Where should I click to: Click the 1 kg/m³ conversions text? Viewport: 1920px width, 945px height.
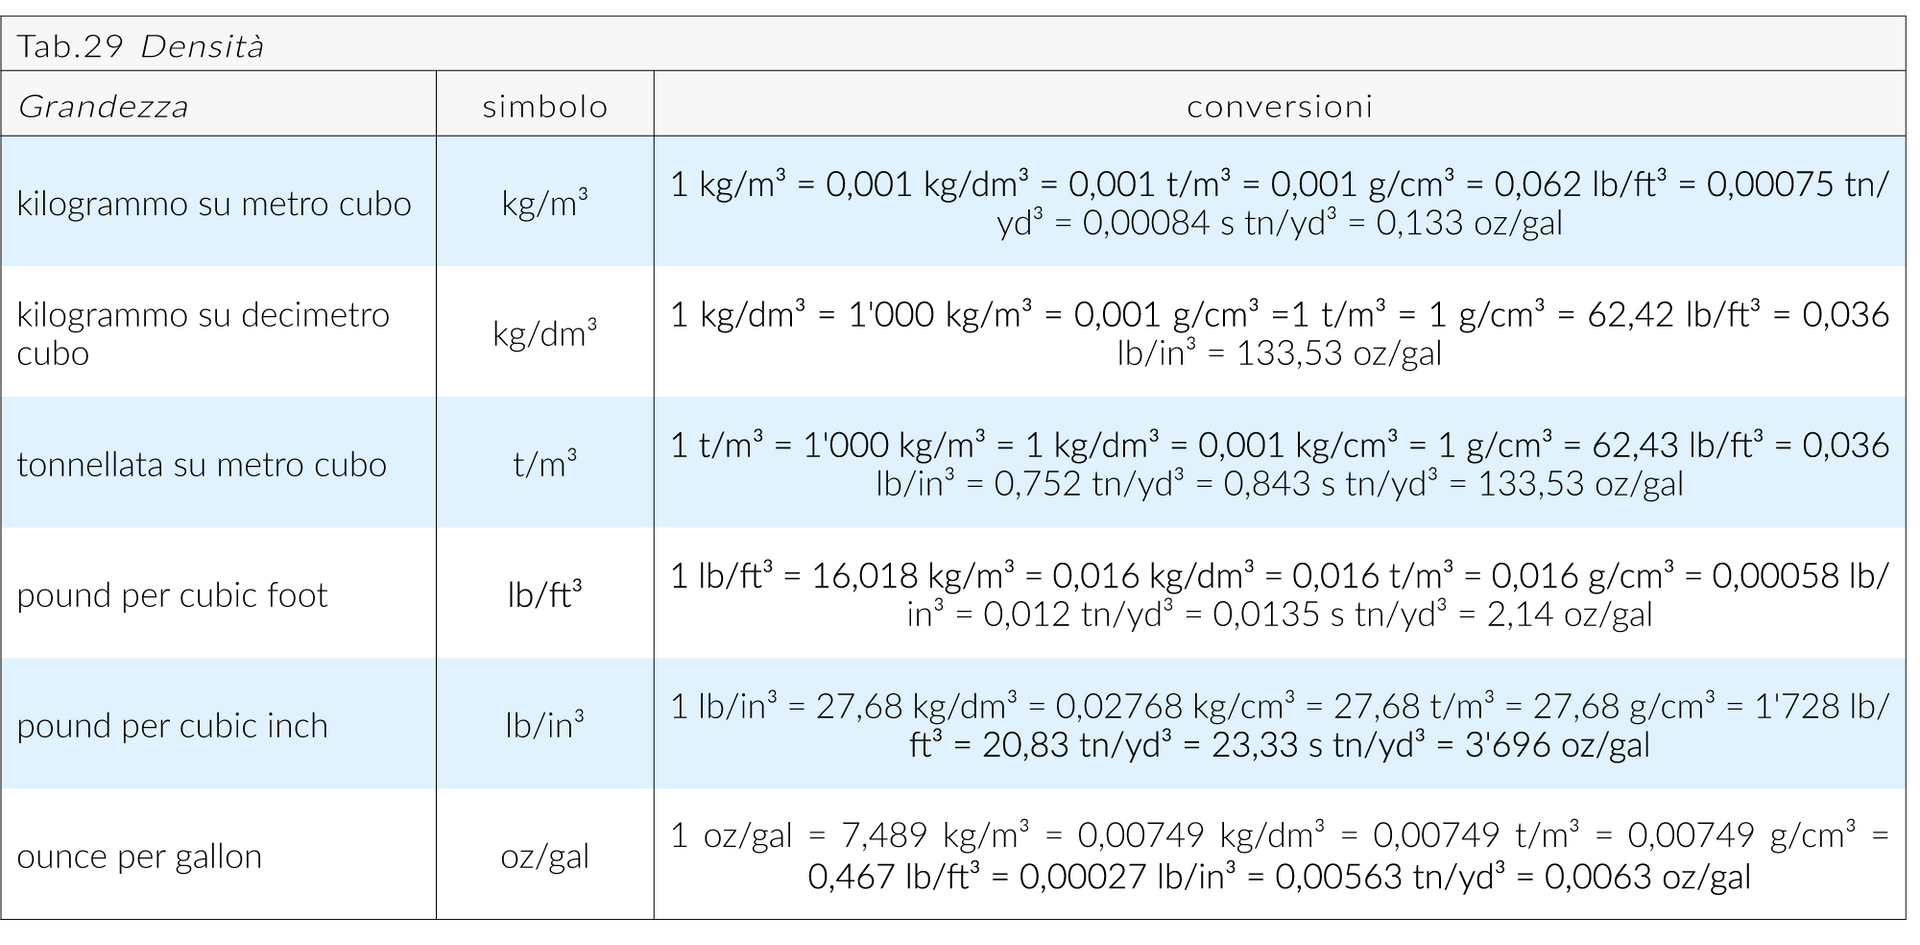(x=1280, y=203)
